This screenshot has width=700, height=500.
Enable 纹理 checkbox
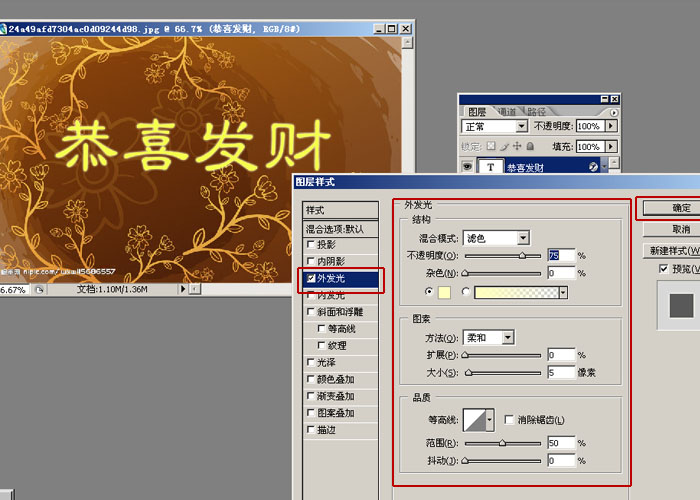click(321, 345)
